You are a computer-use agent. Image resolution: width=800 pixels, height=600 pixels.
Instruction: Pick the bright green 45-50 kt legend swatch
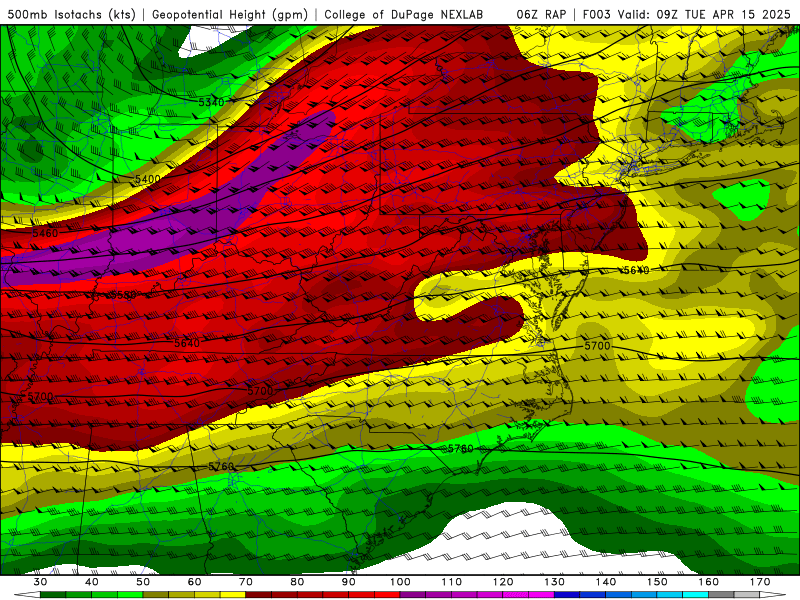(x=130, y=595)
